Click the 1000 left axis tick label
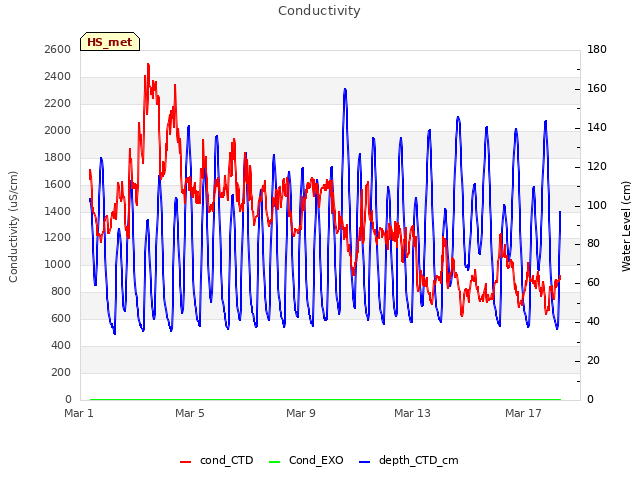The image size is (640, 480). tap(58, 264)
